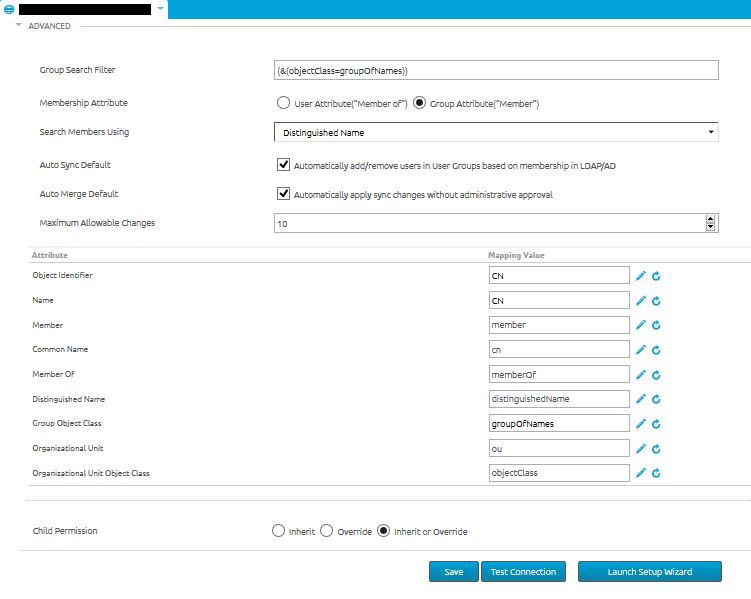Disable Auto Merge Default checkbox
The width and height of the screenshot is (751, 599).
(283, 194)
